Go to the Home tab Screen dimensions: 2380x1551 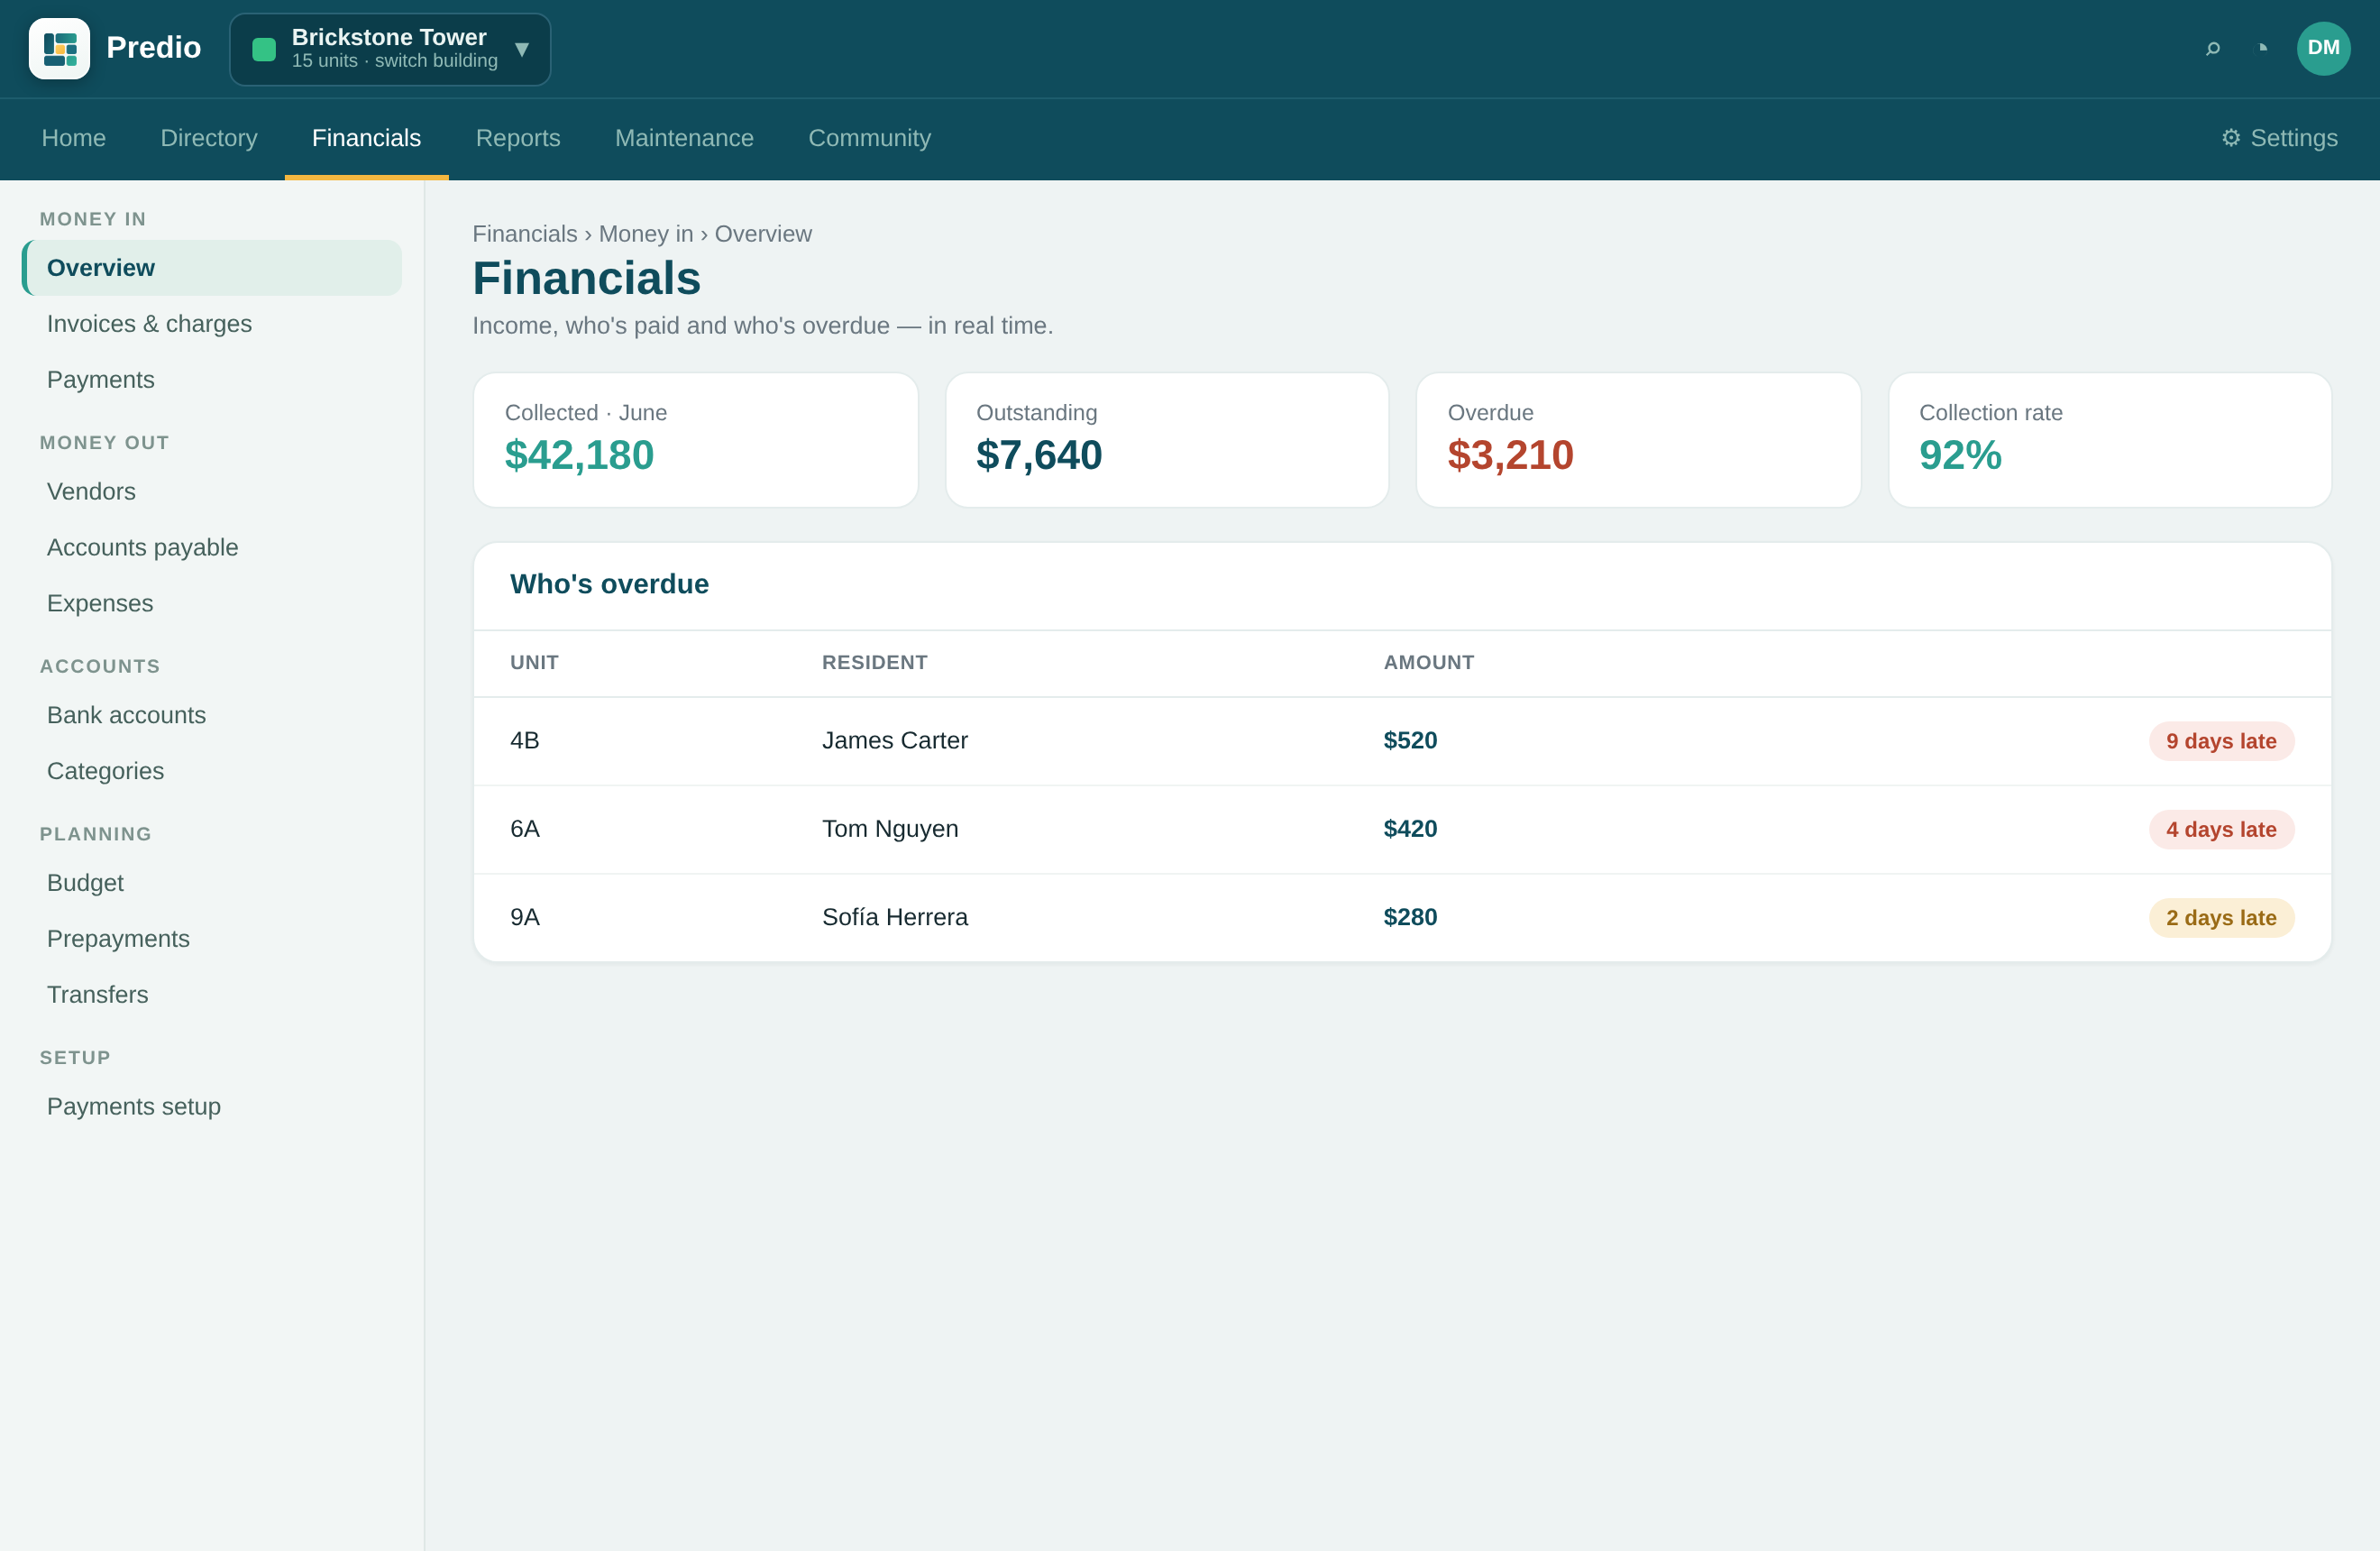(x=74, y=138)
